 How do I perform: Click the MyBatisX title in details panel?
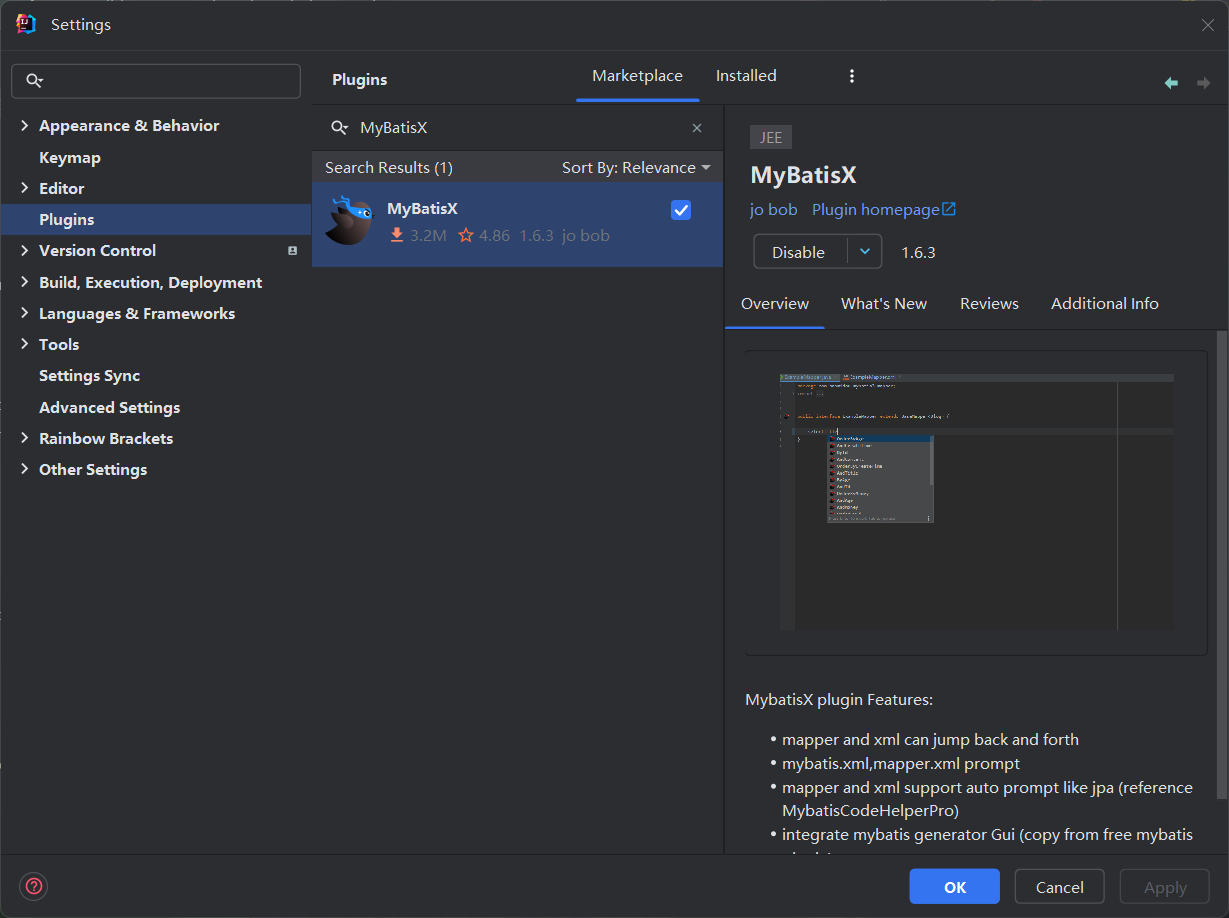coord(804,175)
